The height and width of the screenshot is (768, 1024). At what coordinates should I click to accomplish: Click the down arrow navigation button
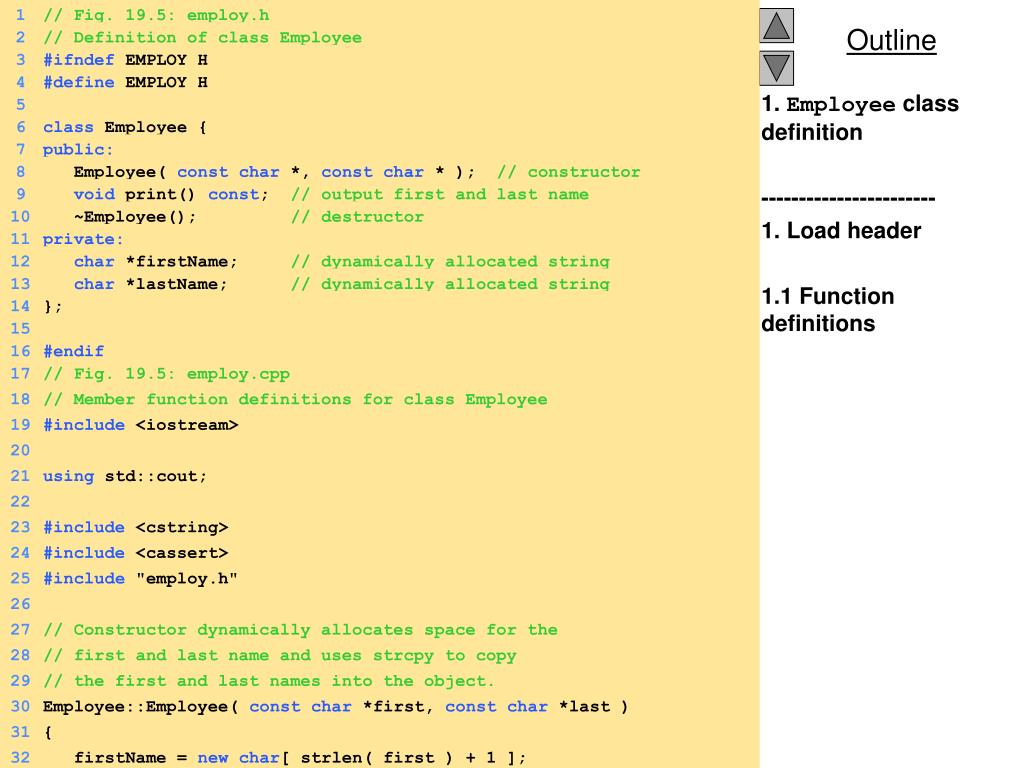(776, 69)
